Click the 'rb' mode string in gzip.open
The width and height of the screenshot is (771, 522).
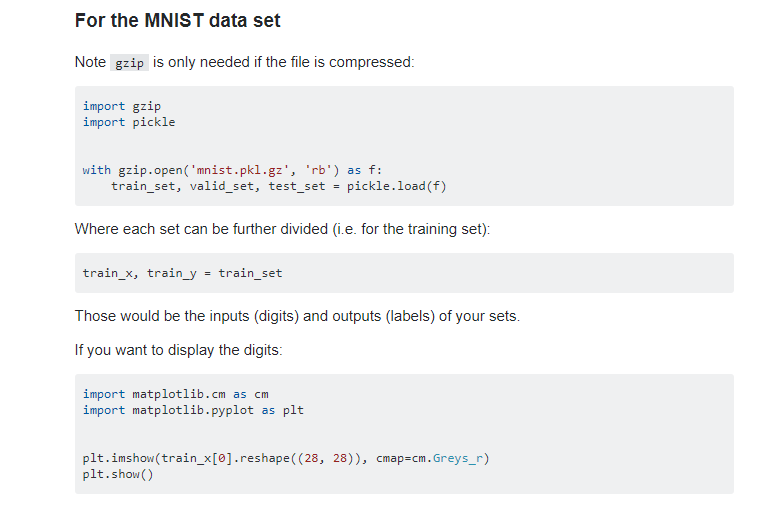[318, 170]
